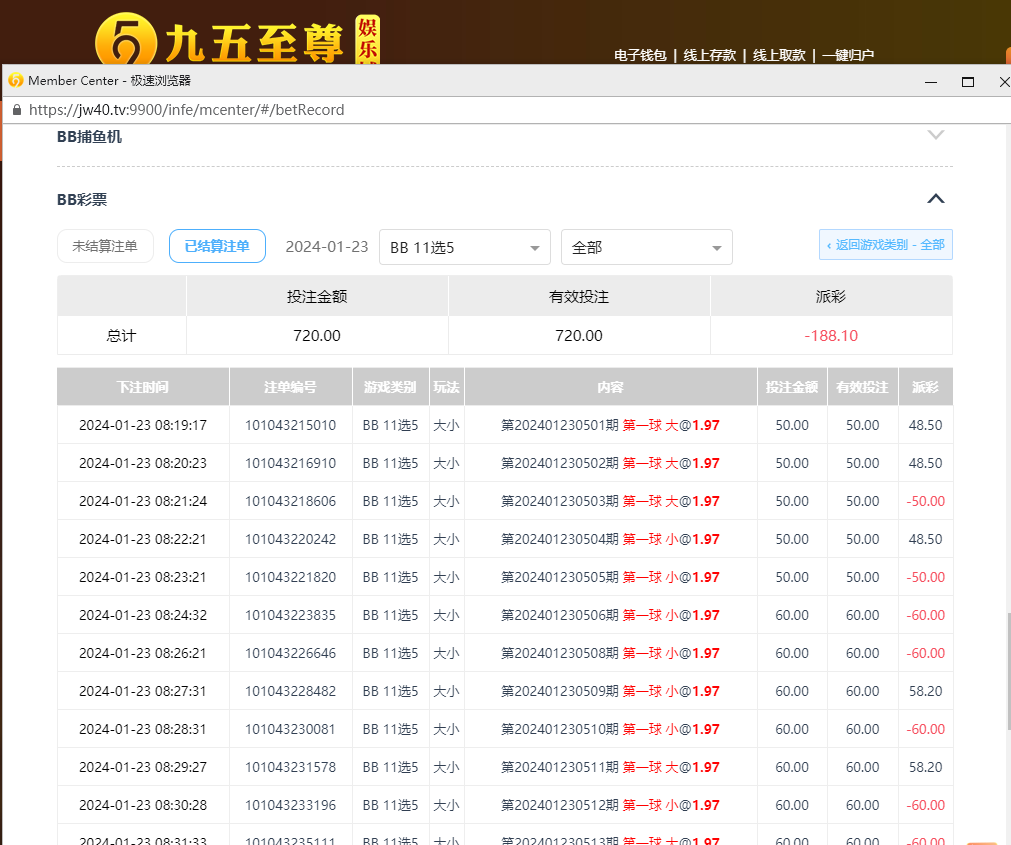This screenshot has height=845, width=1011.
Task: Open the 电子钱包 link
Action: 640,55
